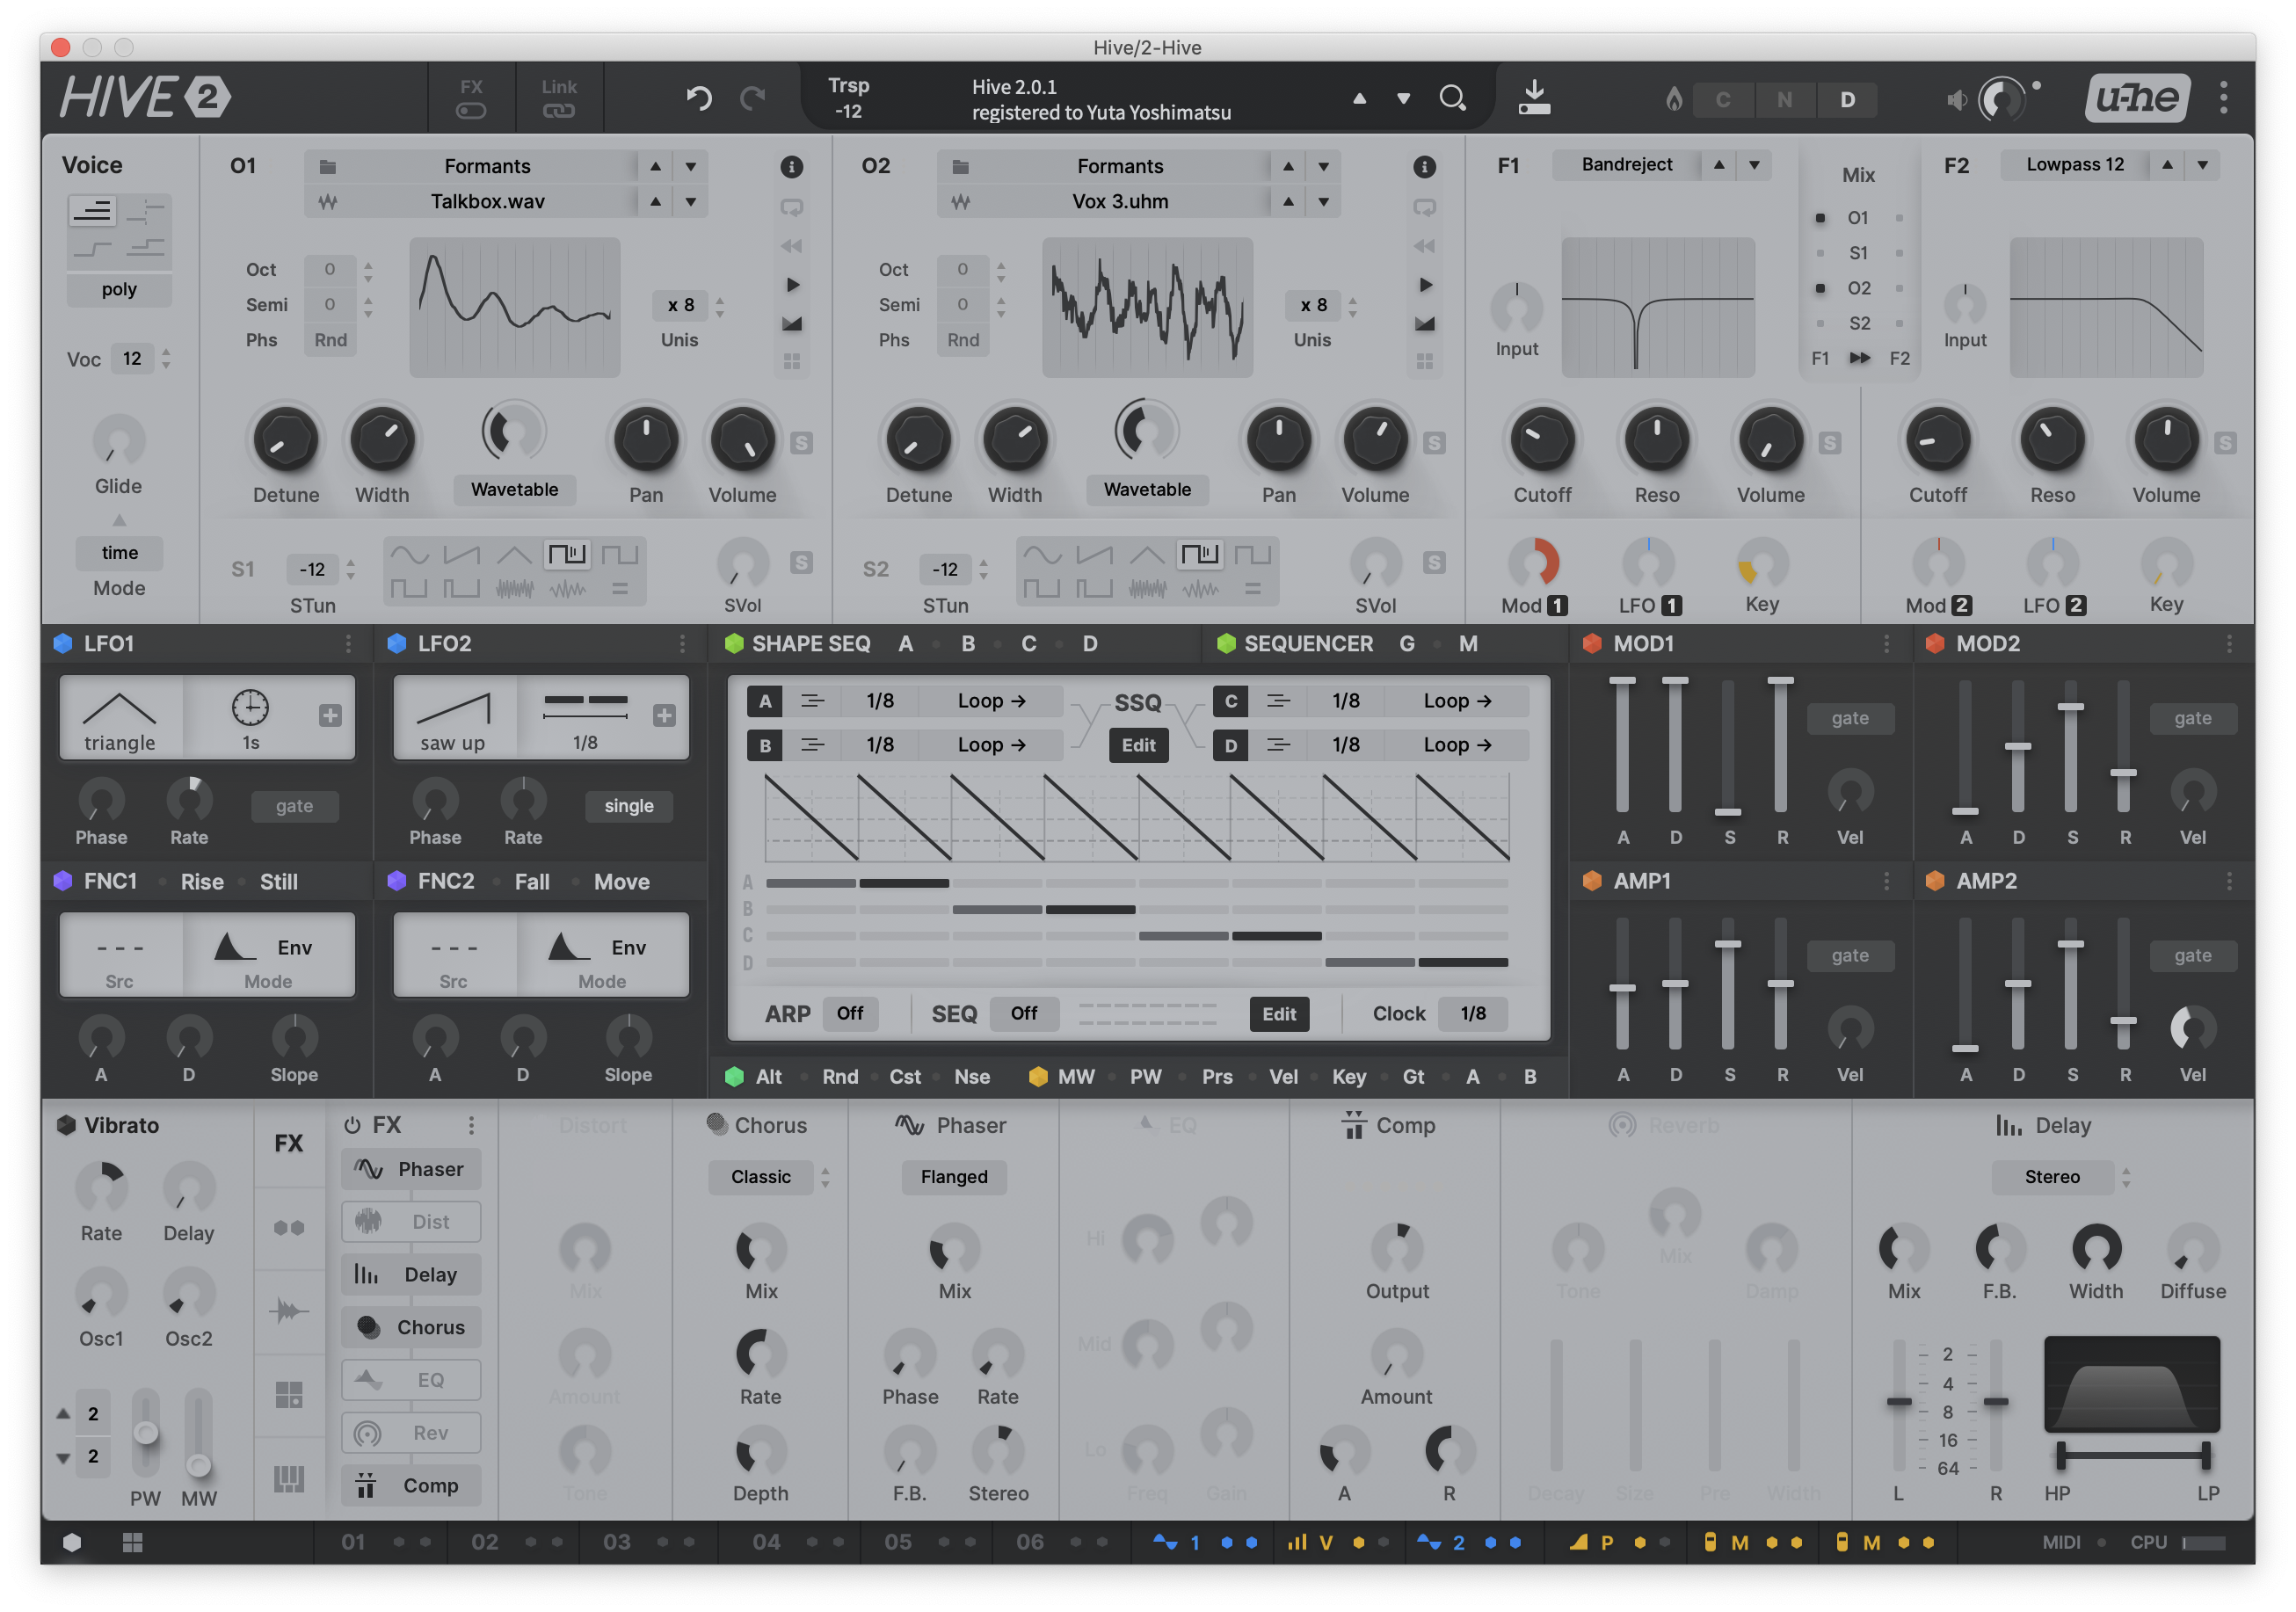This screenshot has height=1612, width=2296.
Task: Open the poly voice mode dropdown
Action: [x=119, y=290]
